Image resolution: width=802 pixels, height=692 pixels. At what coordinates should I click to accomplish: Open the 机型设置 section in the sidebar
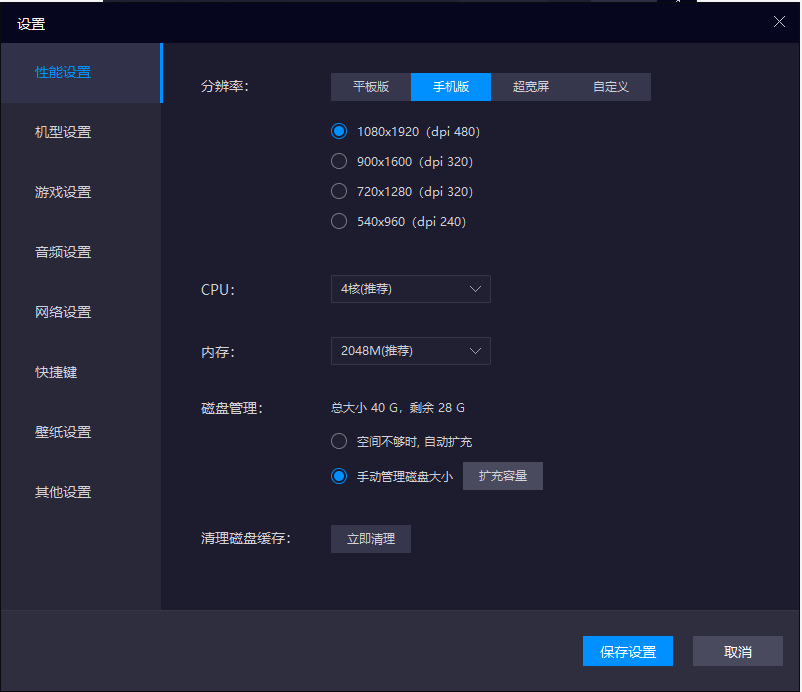(63, 132)
